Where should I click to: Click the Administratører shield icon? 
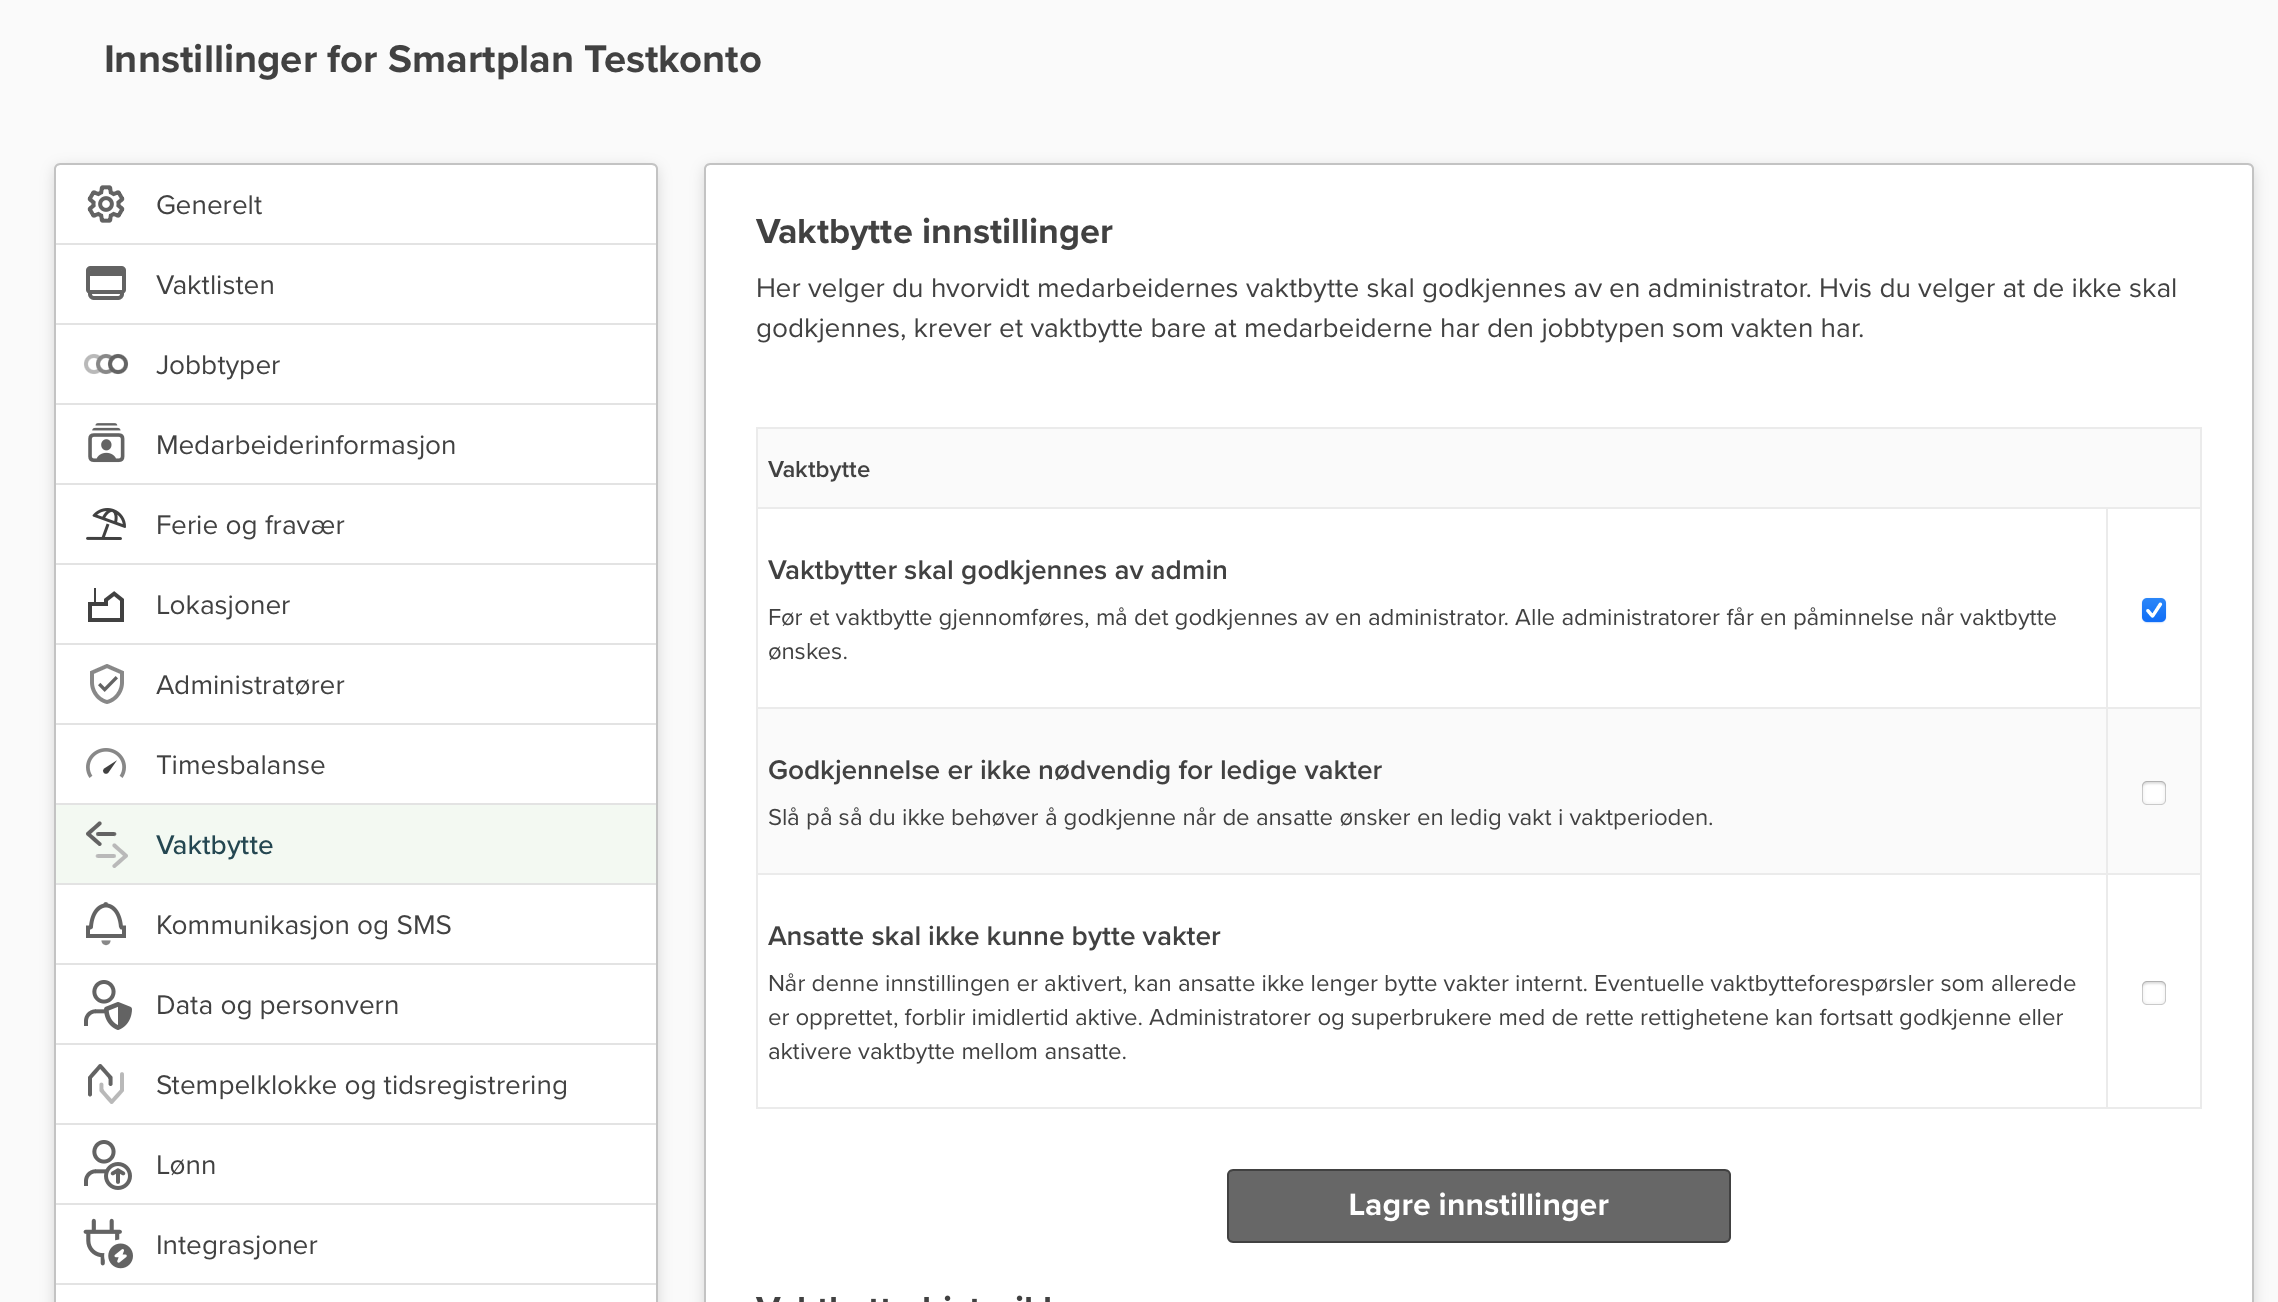click(106, 684)
